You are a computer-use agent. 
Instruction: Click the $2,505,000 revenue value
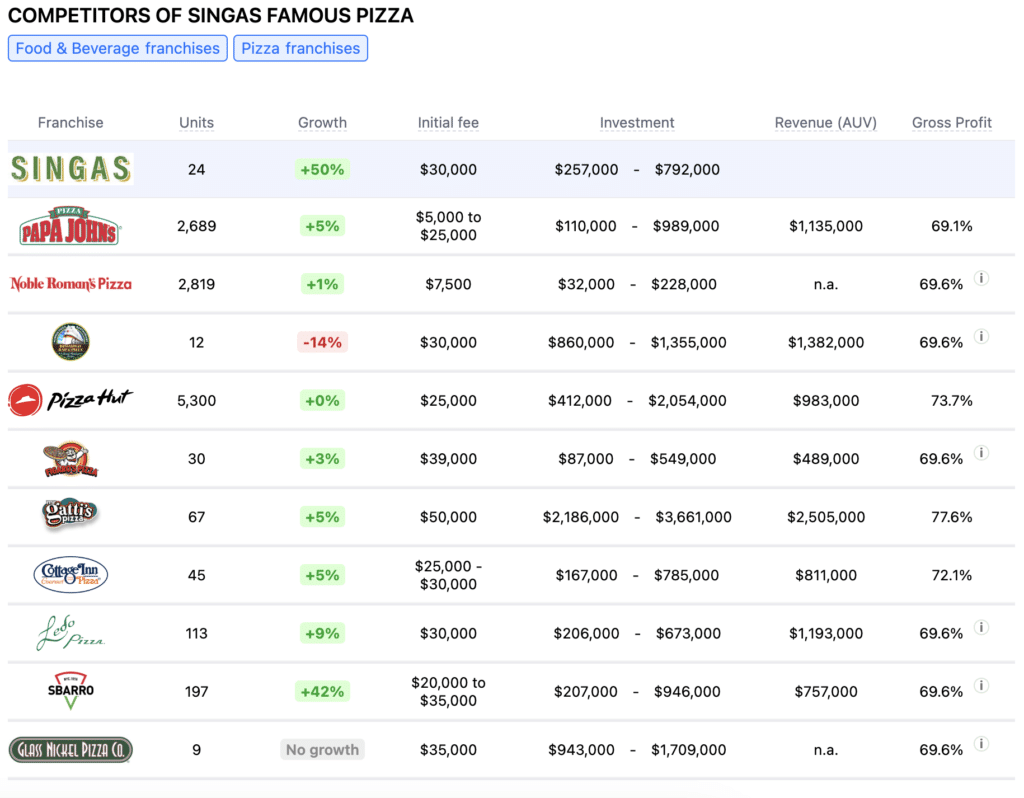825,517
